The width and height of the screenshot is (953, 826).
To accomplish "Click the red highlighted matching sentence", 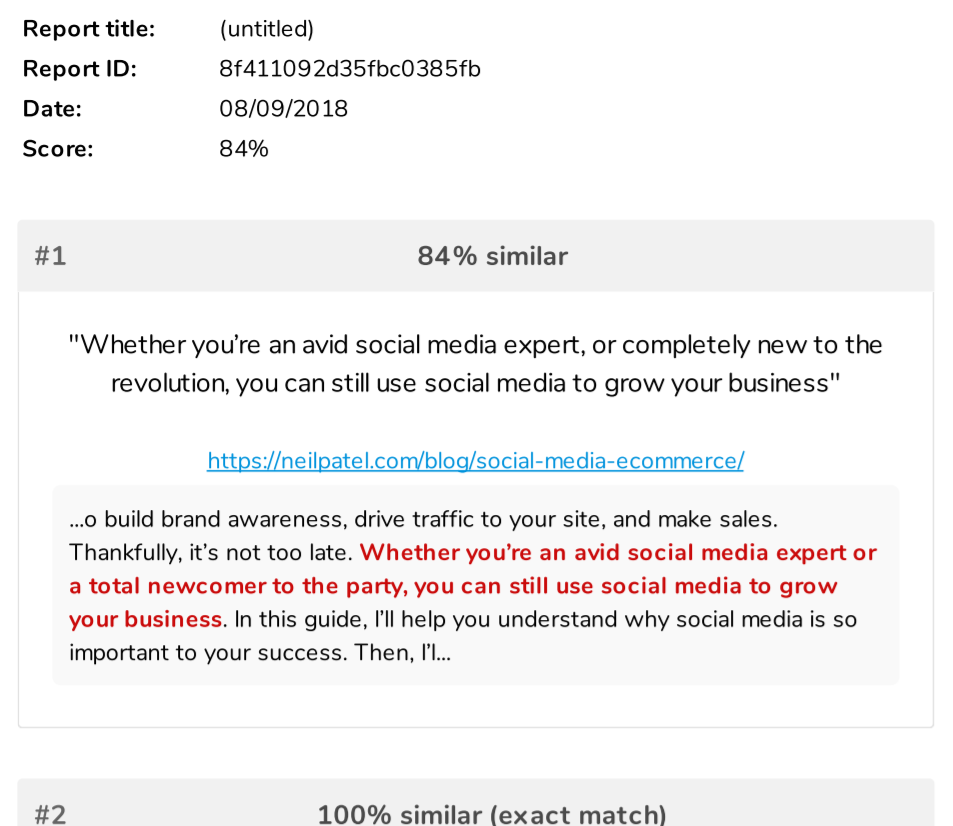I will (473, 586).
